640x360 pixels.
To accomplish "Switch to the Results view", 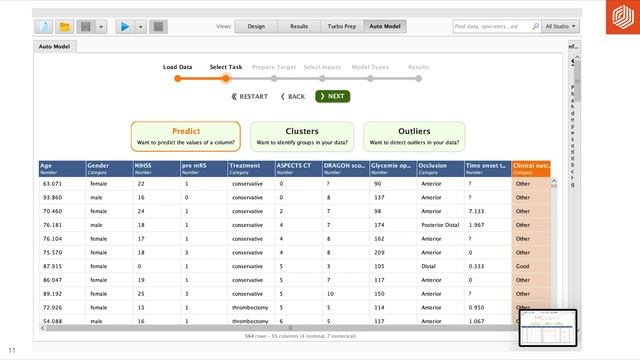I will tap(299, 26).
